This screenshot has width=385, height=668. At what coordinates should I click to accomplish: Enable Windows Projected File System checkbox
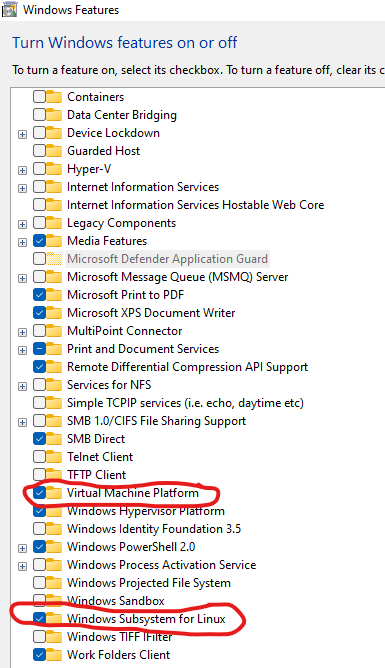(x=39, y=583)
